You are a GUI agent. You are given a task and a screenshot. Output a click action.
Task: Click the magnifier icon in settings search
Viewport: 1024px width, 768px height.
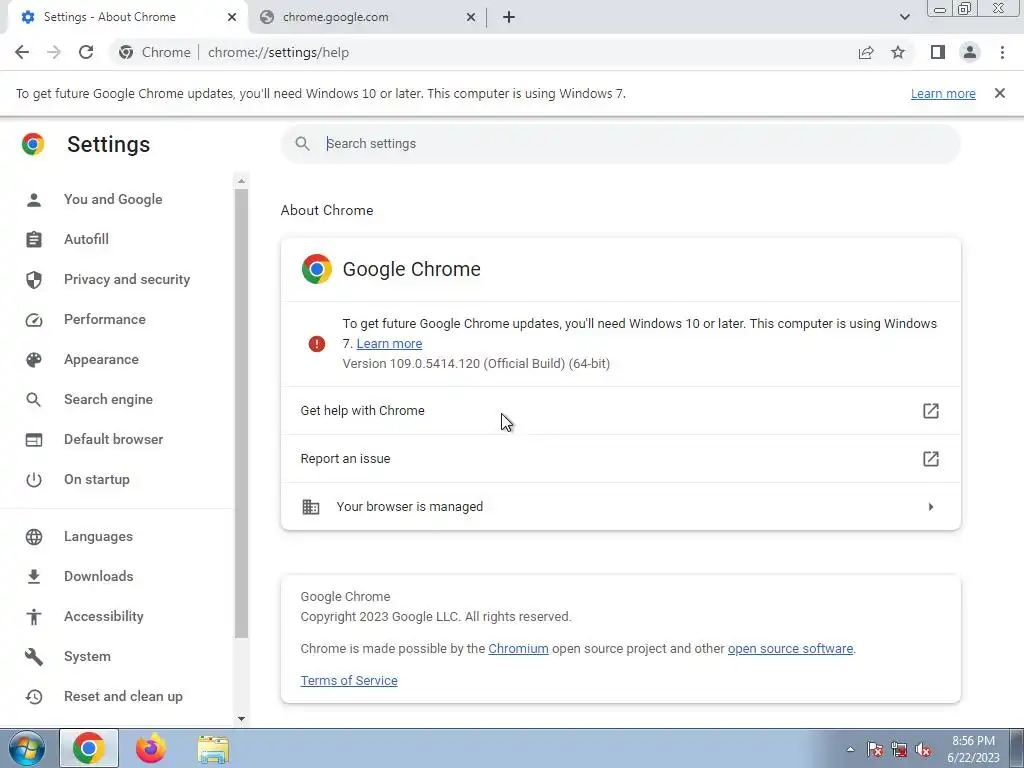tap(302, 144)
